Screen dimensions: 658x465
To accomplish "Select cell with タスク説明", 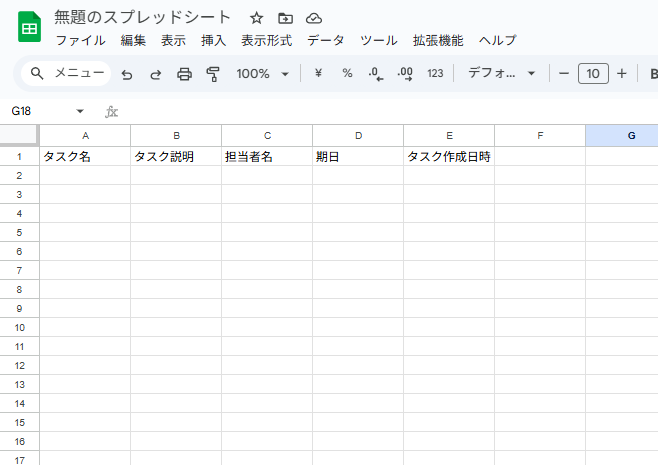I will click(176, 156).
